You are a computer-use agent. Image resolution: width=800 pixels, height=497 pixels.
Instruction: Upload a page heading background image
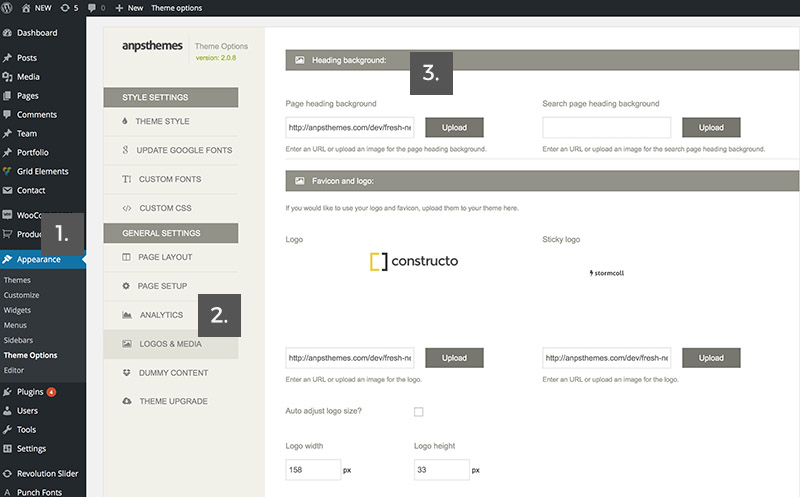454,128
